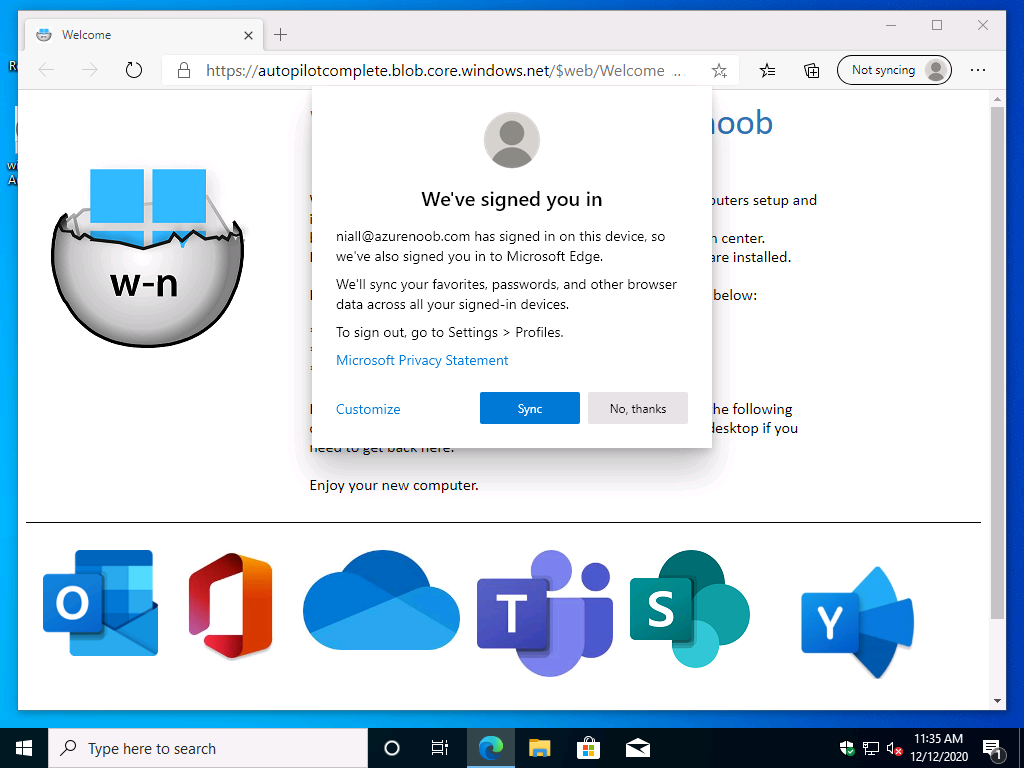Click the Office icon on the page

[x=231, y=604]
